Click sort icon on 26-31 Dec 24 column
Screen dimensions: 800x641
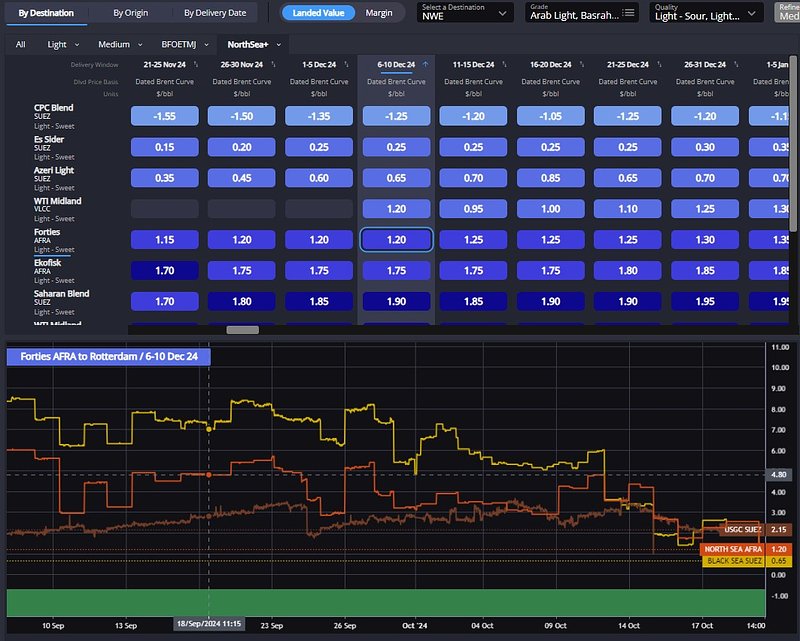coord(735,65)
